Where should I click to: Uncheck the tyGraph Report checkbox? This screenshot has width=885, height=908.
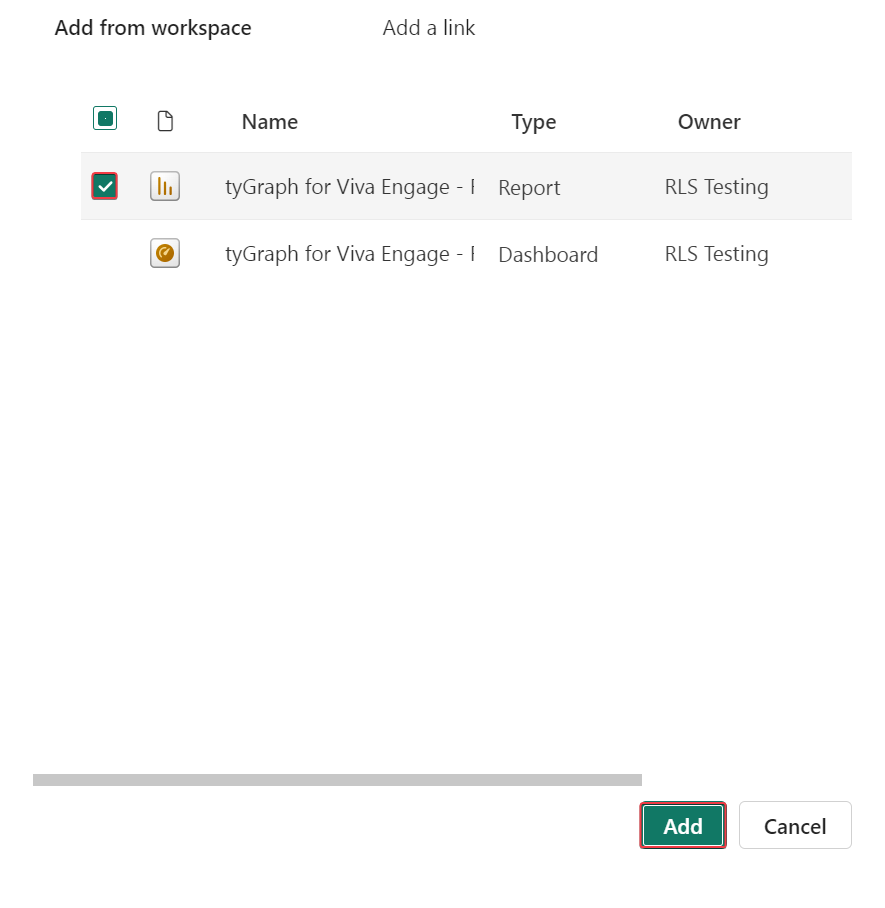(x=103, y=186)
